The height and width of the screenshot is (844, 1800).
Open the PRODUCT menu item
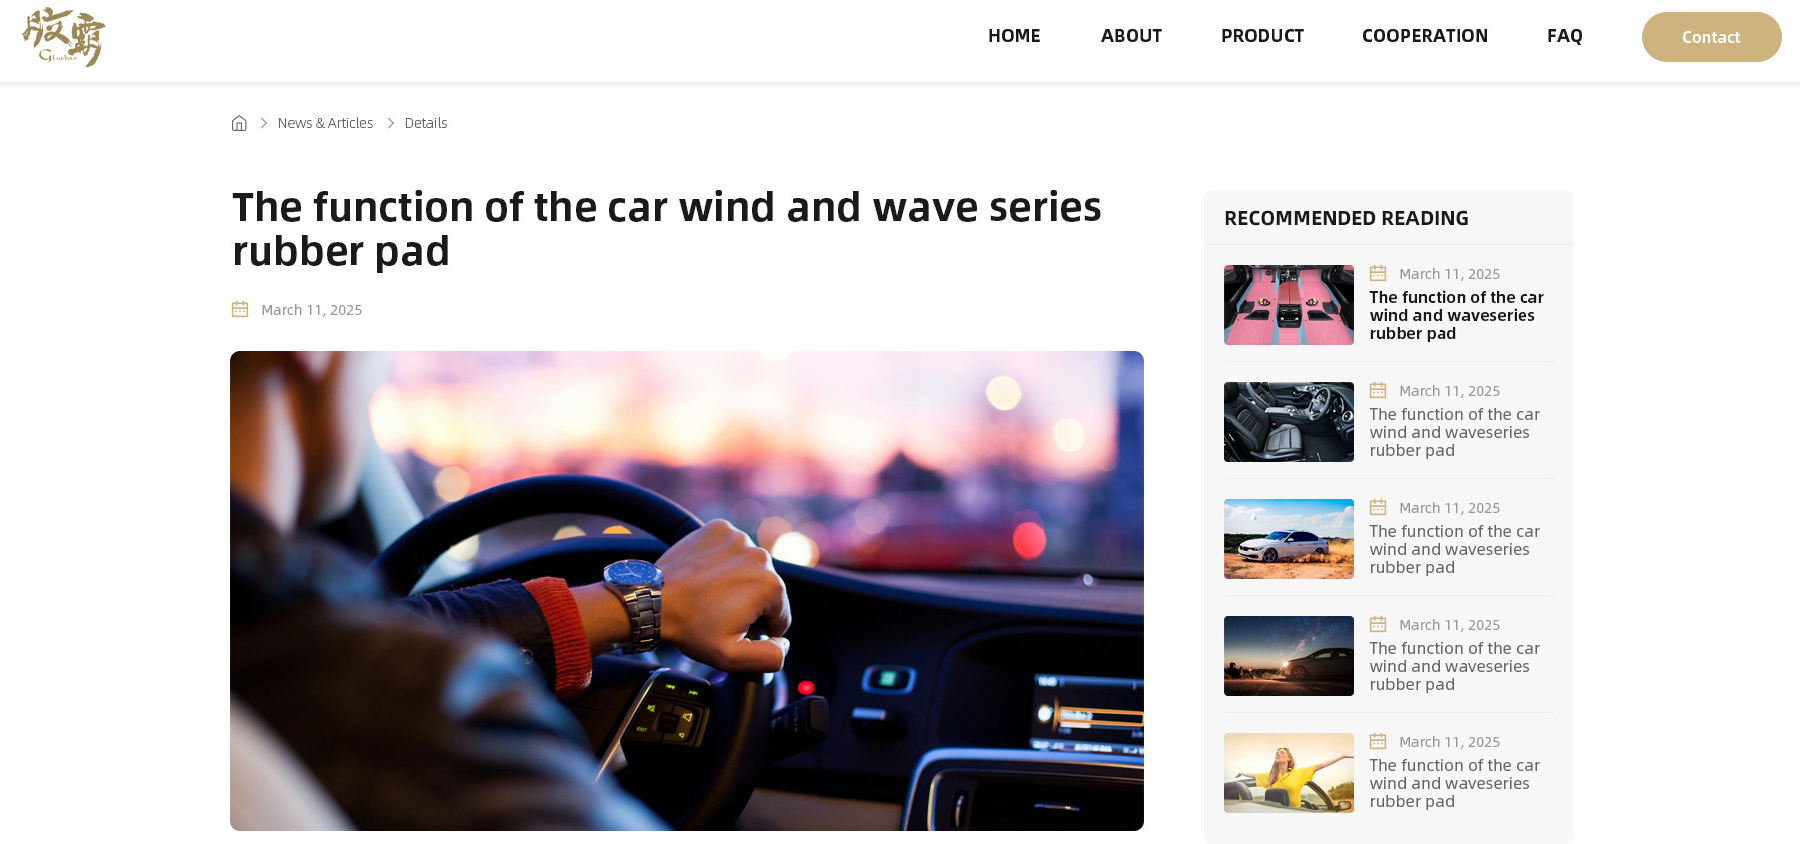click(x=1262, y=36)
